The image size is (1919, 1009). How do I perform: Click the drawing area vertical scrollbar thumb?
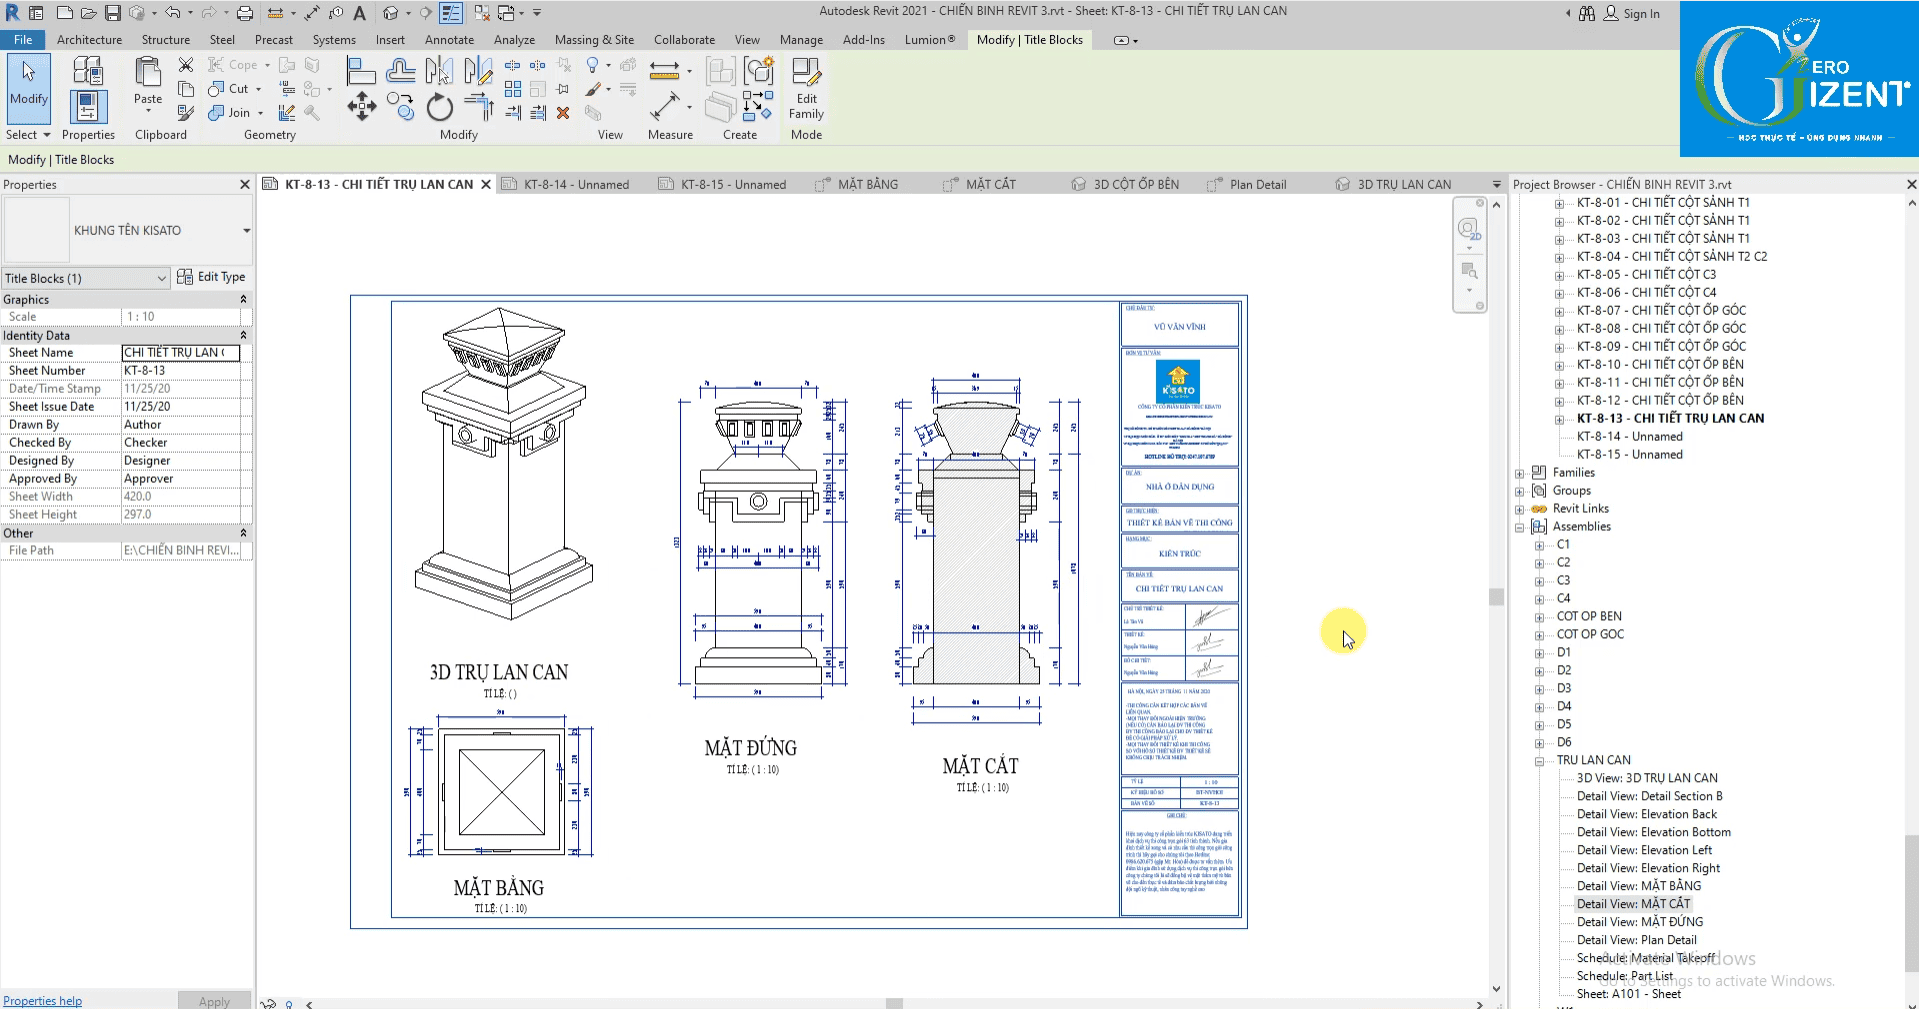pos(1496,597)
